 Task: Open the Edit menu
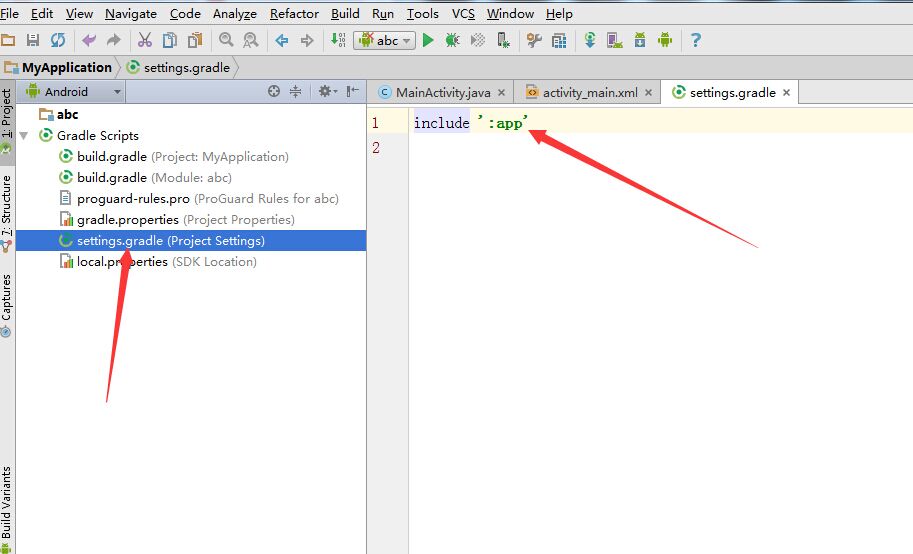tap(42, 13)
